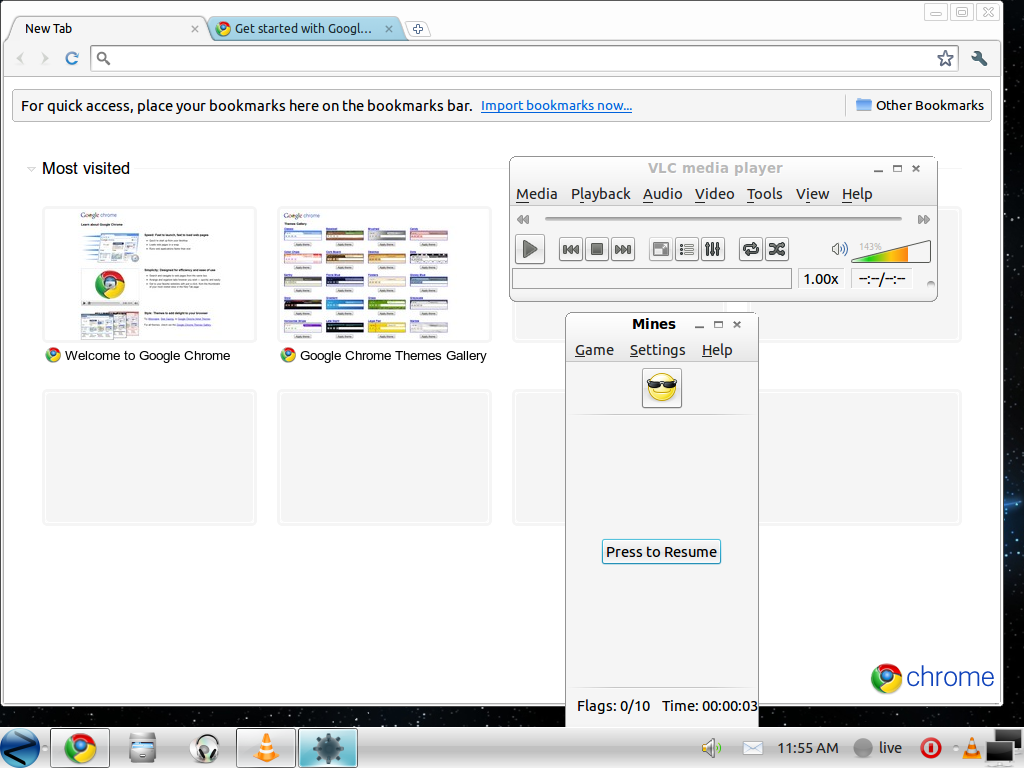Start playback with VLC play button
The height and width of the screenshot is (768, 1024).
530,249
